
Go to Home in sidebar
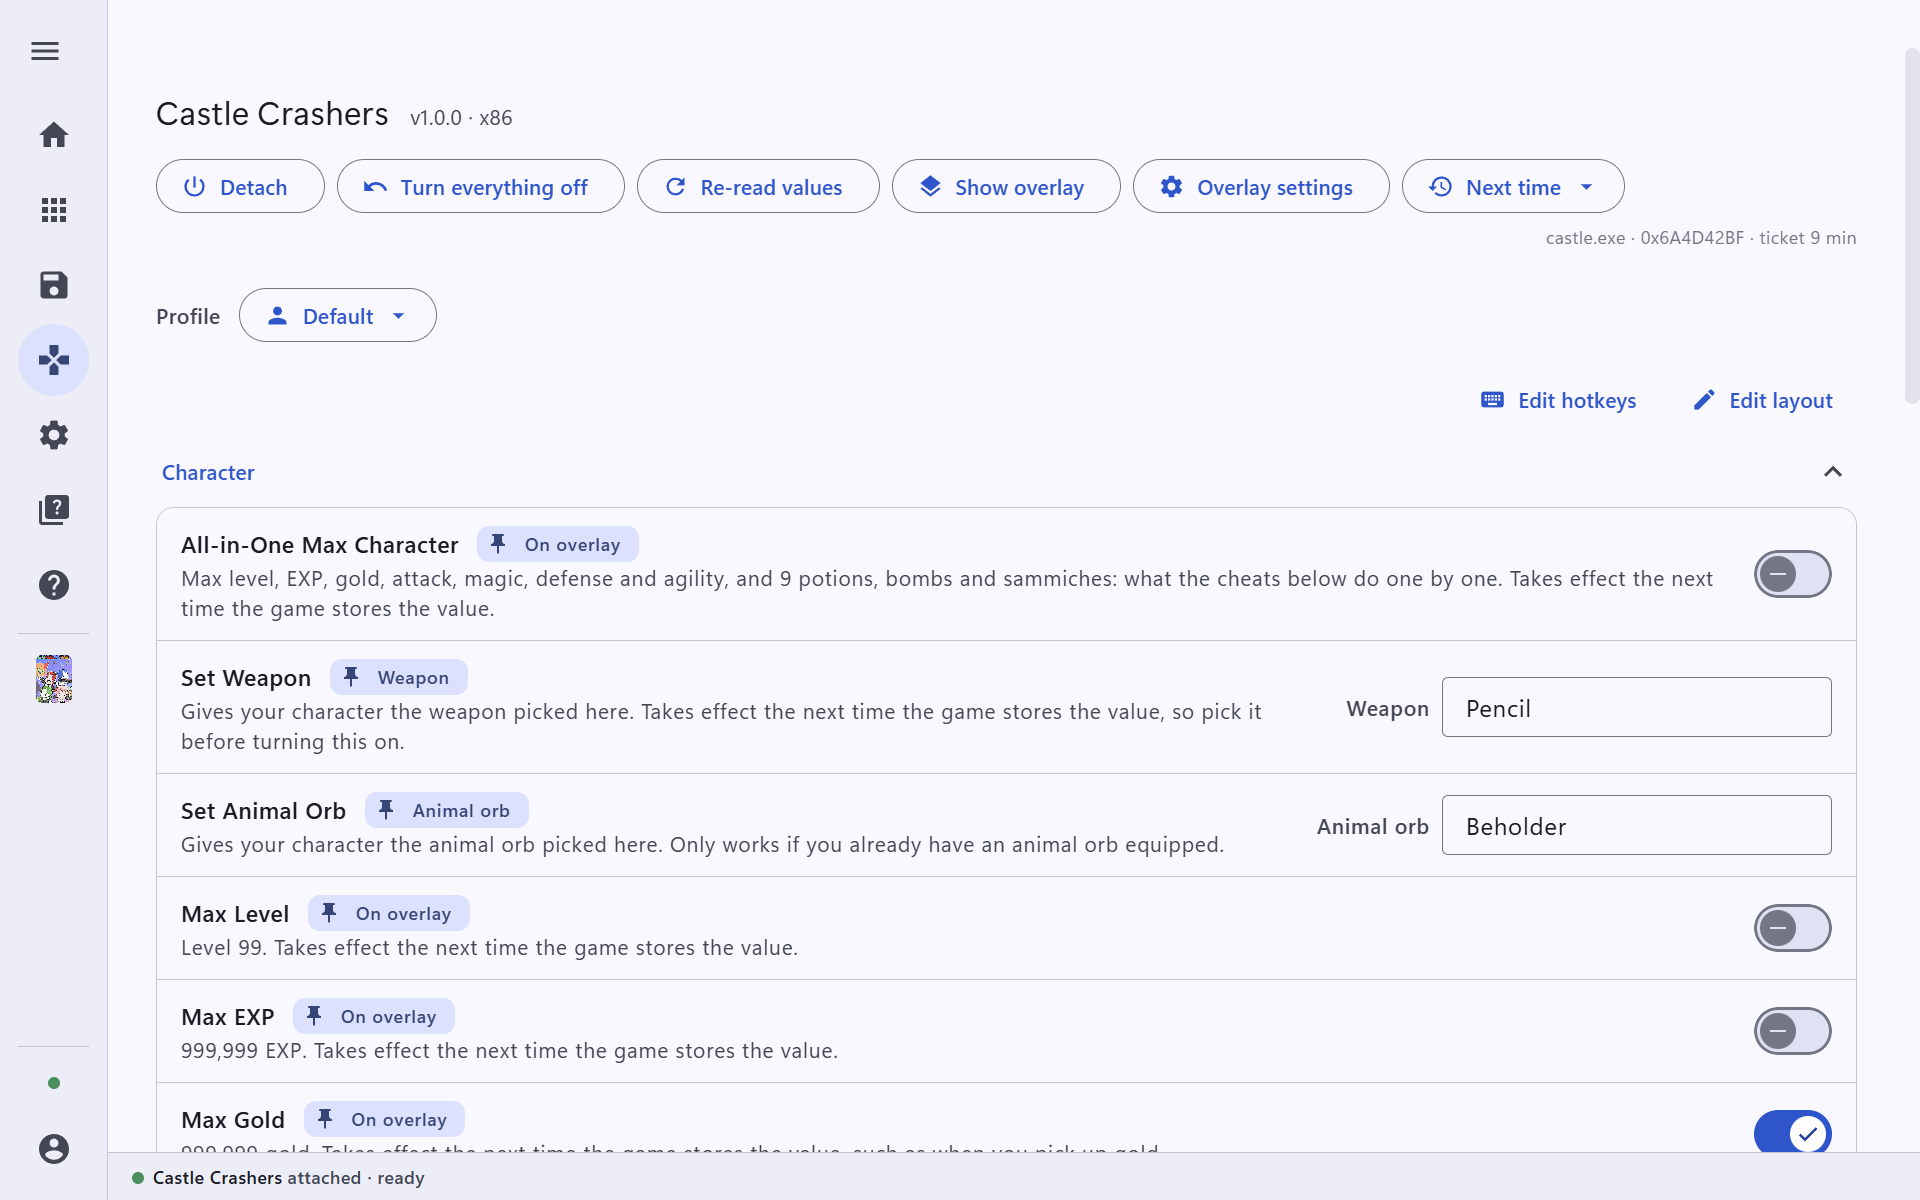click(54, 135)
